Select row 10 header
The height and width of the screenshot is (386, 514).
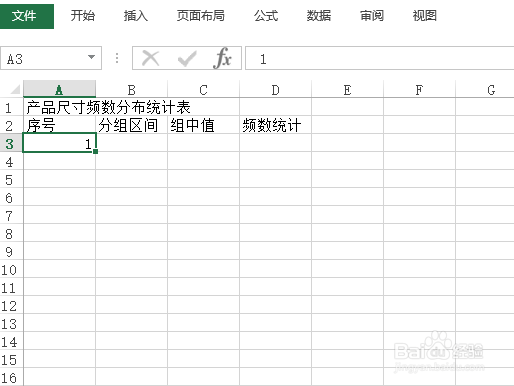(11, 269)
